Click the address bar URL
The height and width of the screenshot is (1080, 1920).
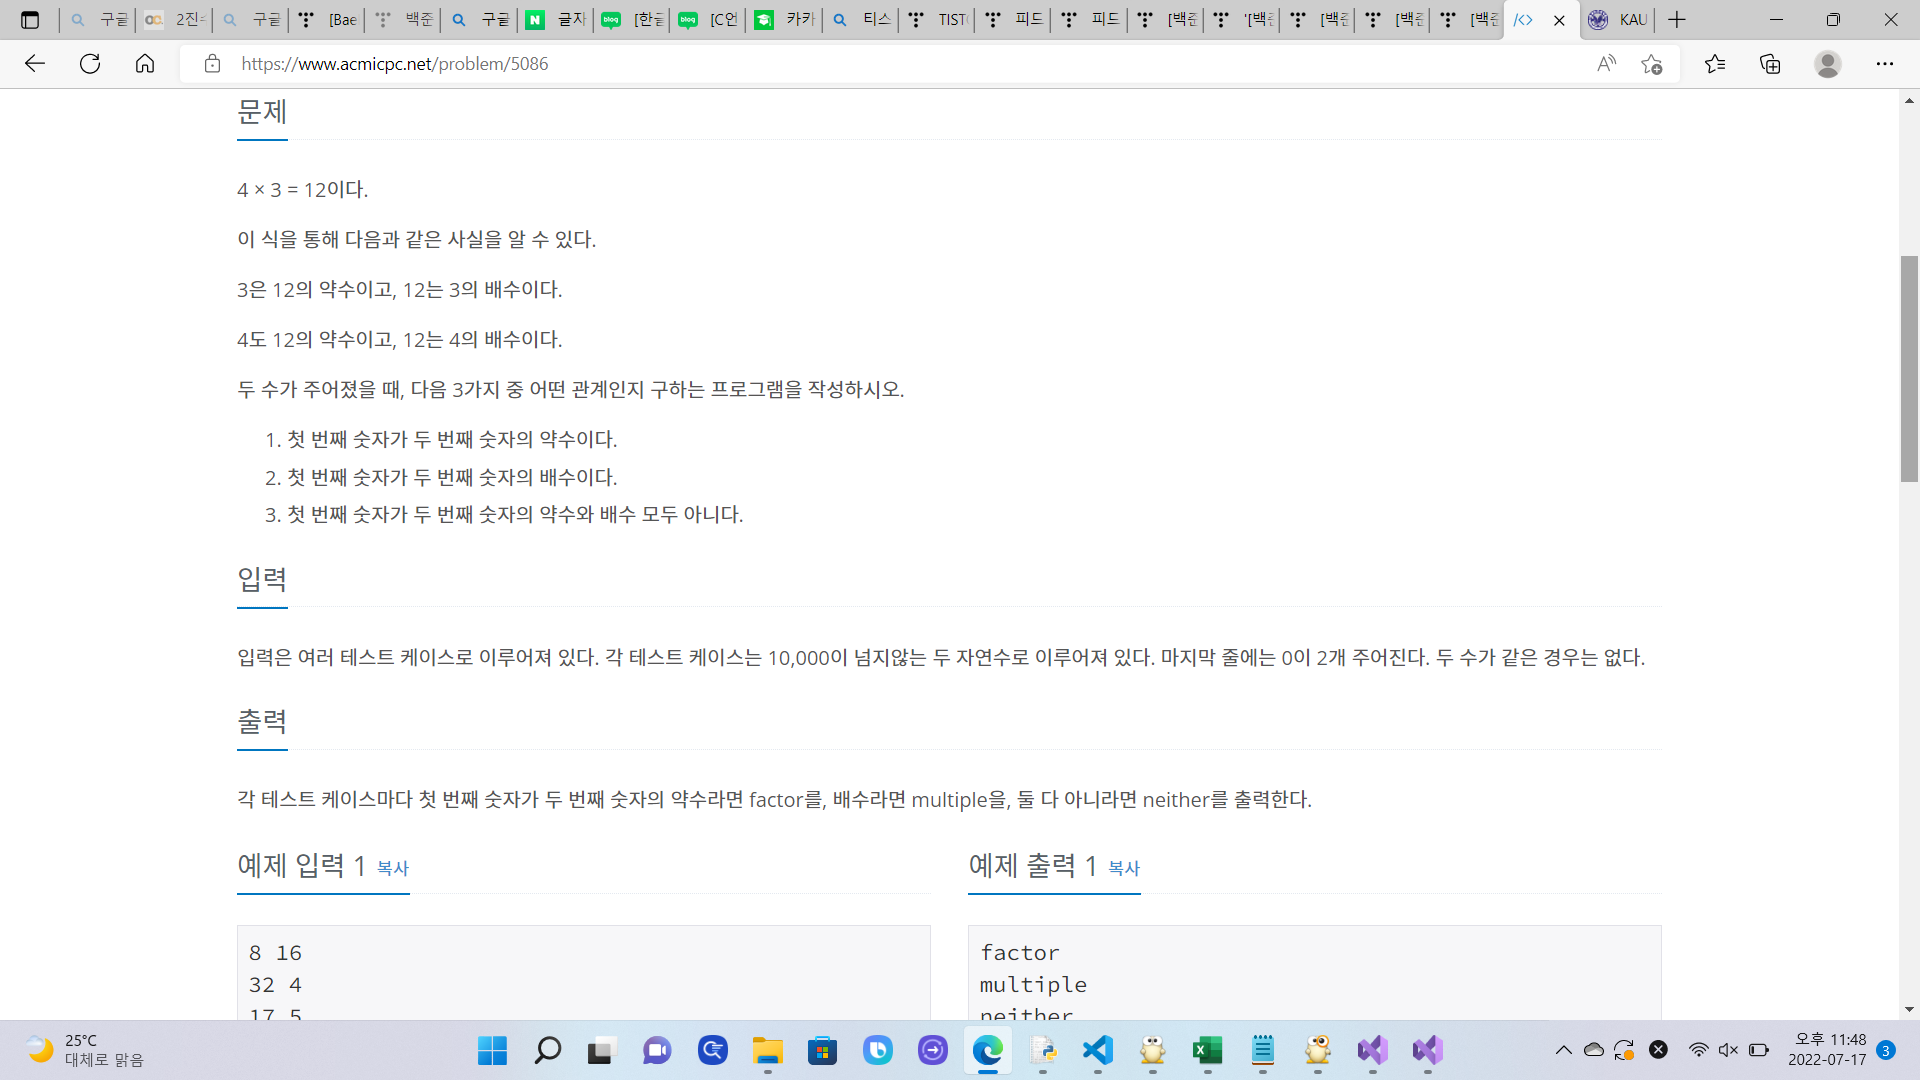(394, 64)
